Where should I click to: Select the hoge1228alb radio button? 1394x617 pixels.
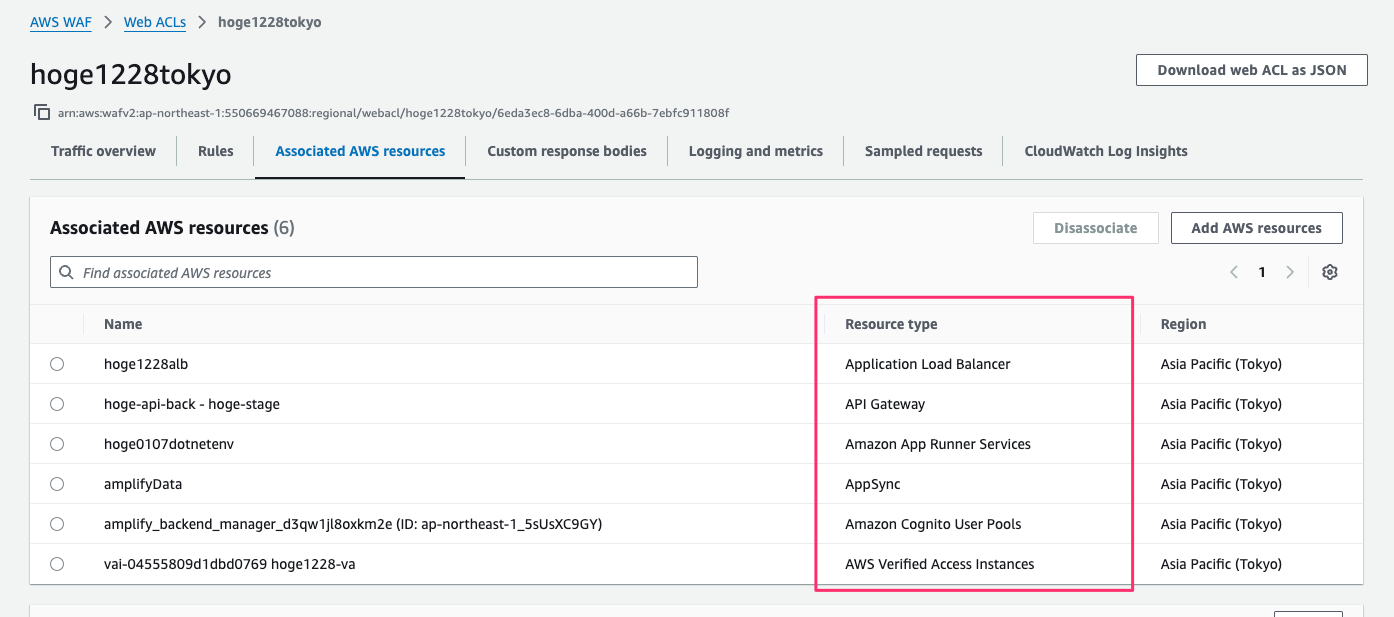coord(57,364)
